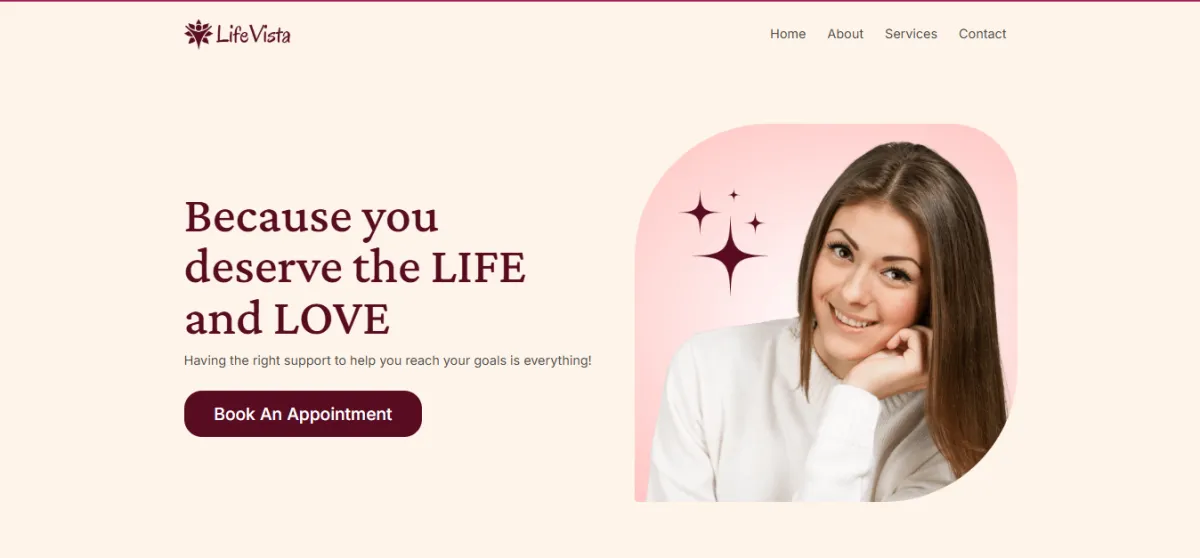This screenshot has height=558, width=1200.
Task: Click the LifeVista lotus logo icon
Action: point(198,34)
